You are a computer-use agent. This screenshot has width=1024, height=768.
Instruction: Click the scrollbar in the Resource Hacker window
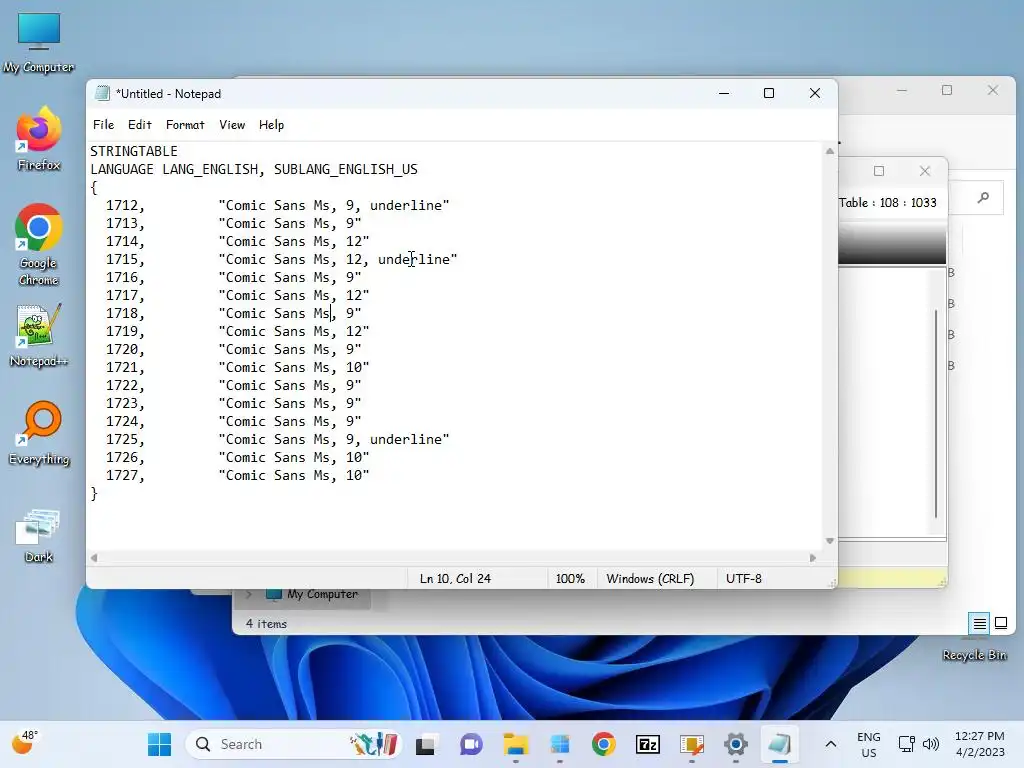pos(936,413)
